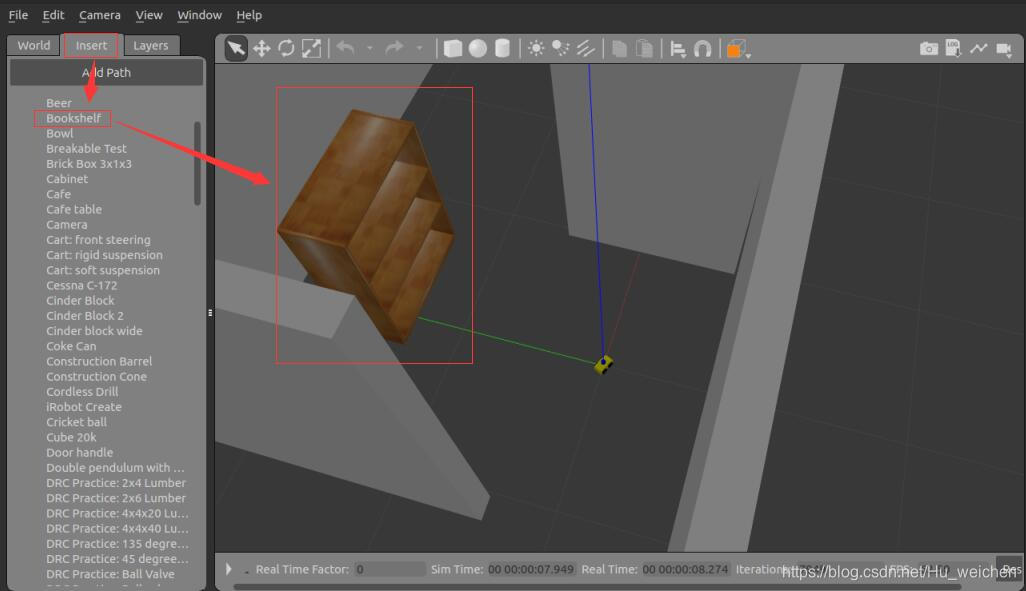Select Cricket ball model
1026x591 pixels.
(76, 422)
